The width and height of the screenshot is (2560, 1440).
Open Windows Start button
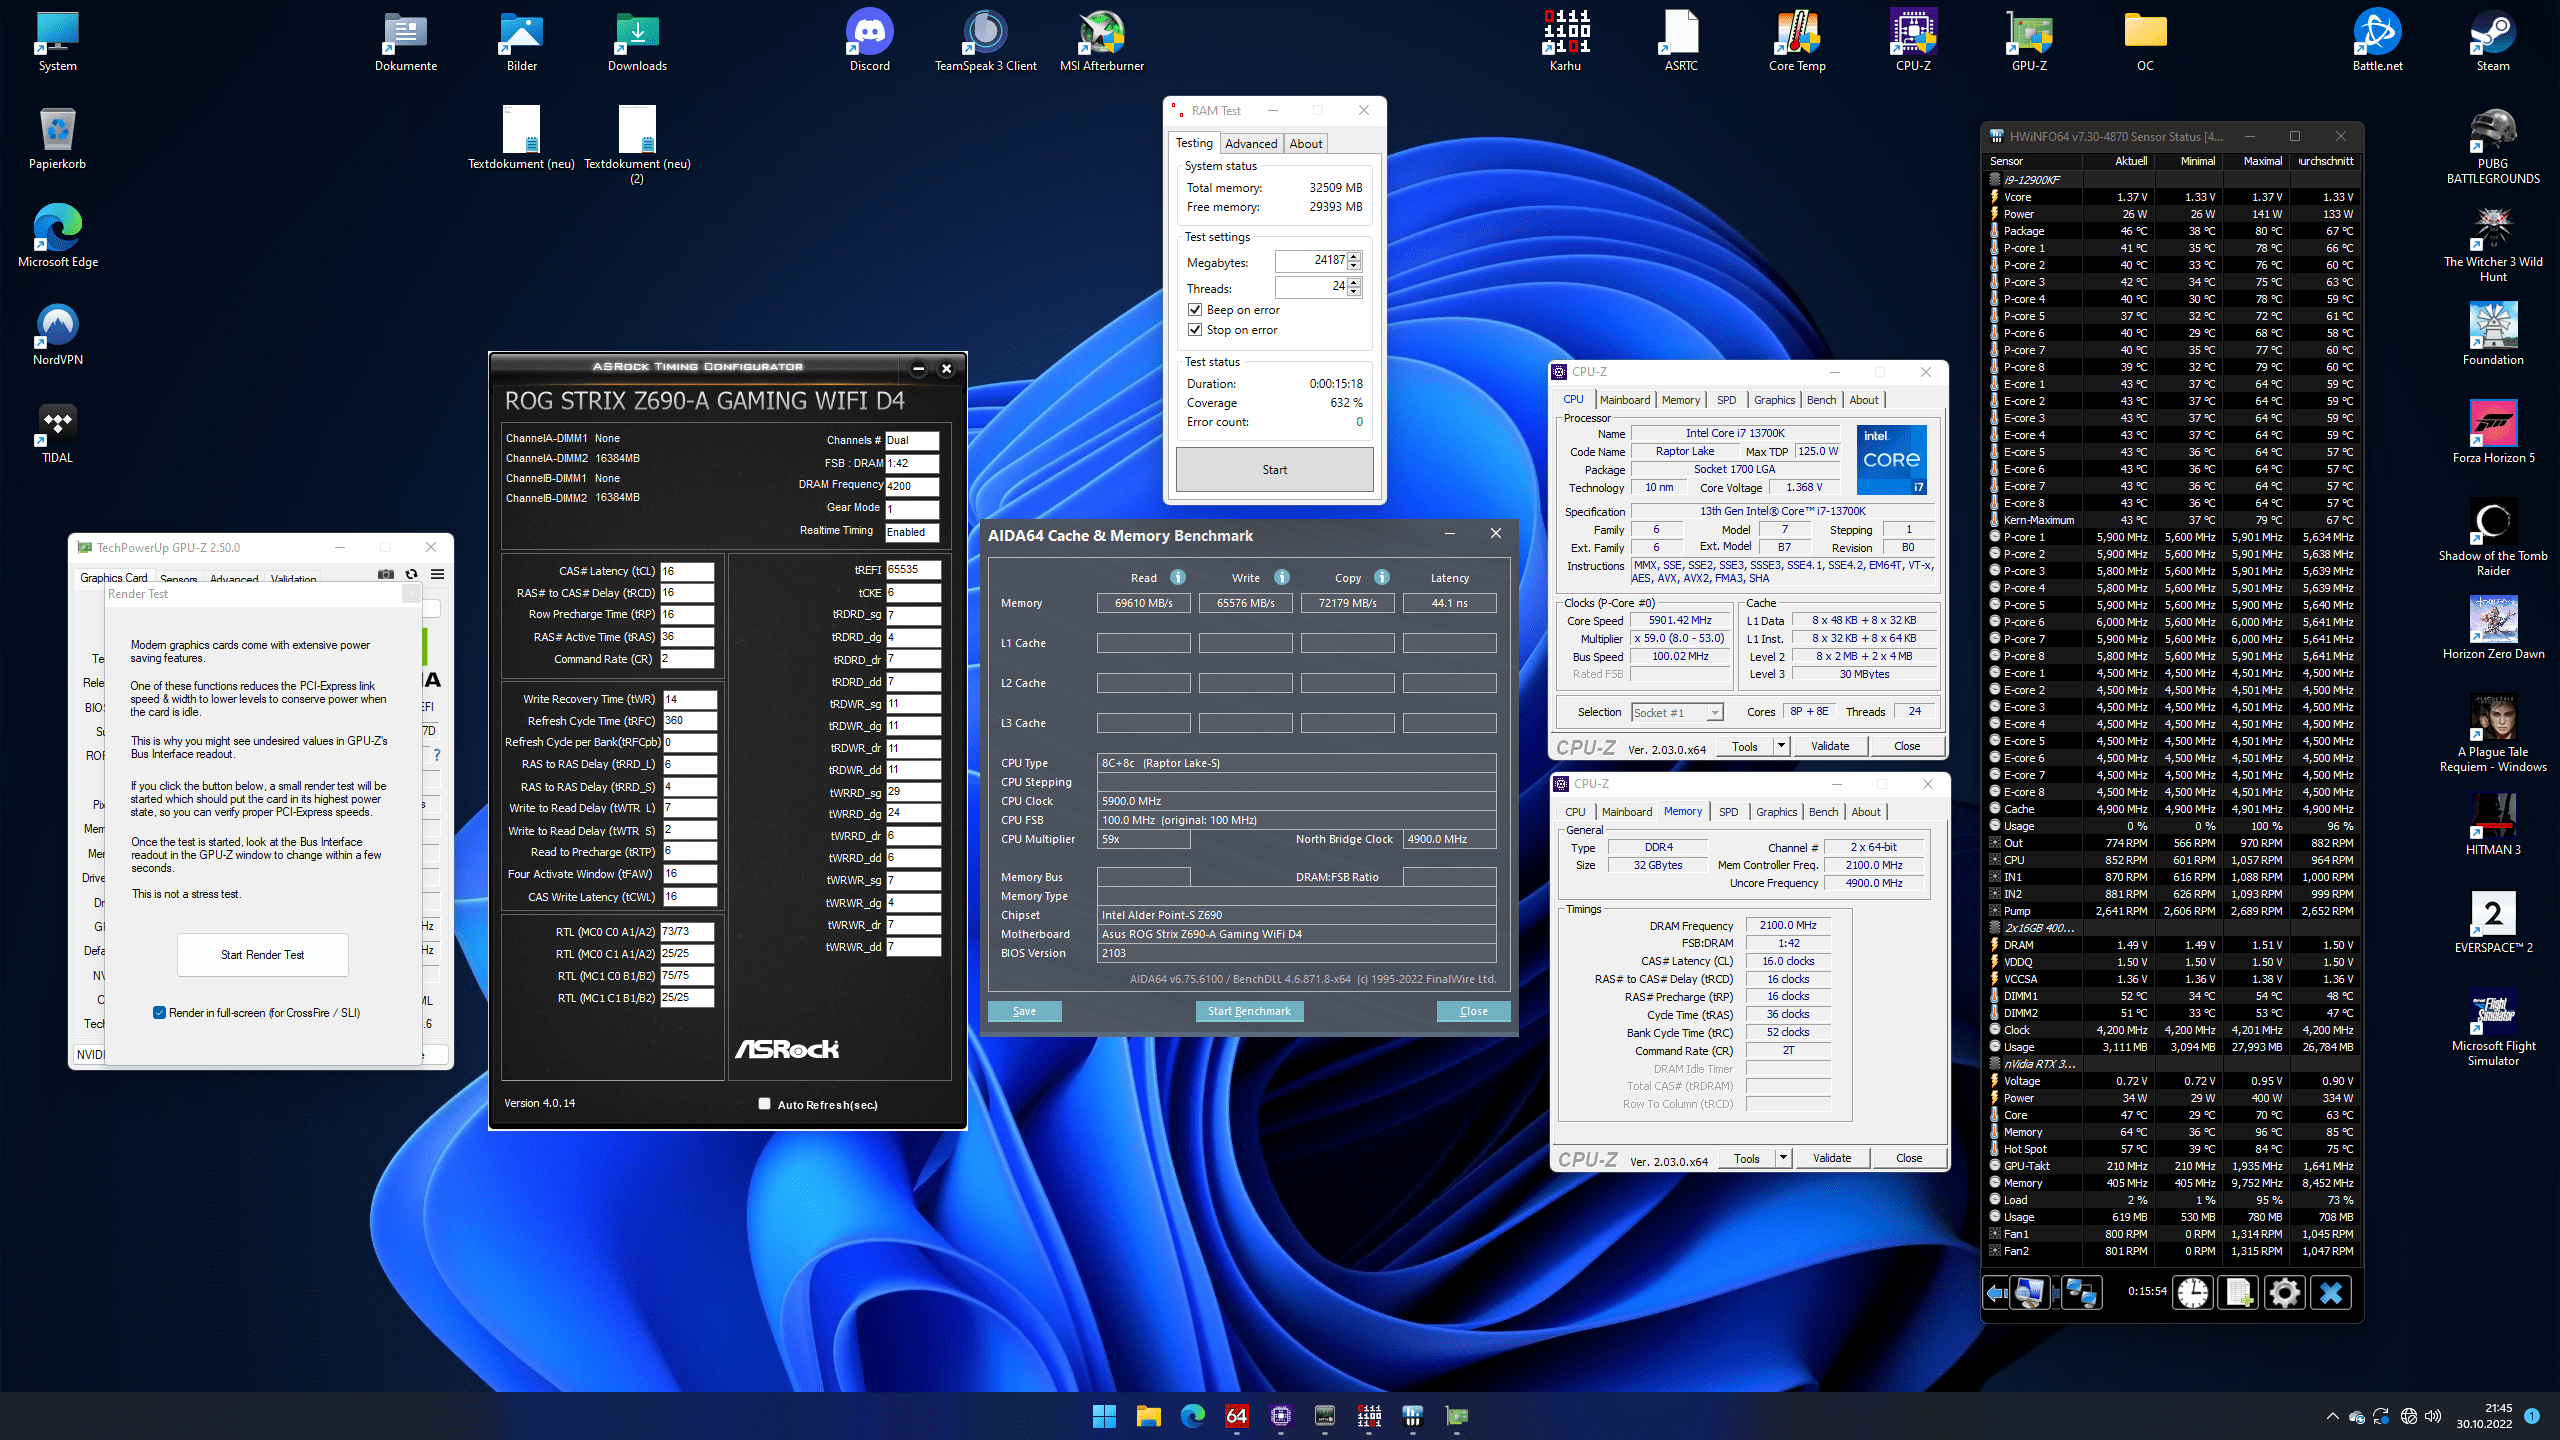[1104, 1416]
